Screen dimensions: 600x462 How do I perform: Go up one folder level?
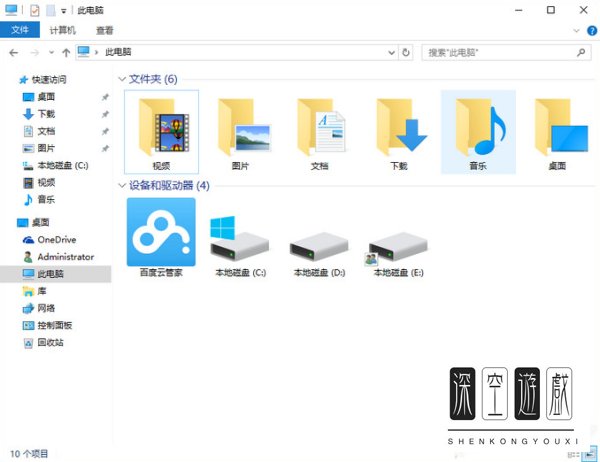(x=66, y=52)
